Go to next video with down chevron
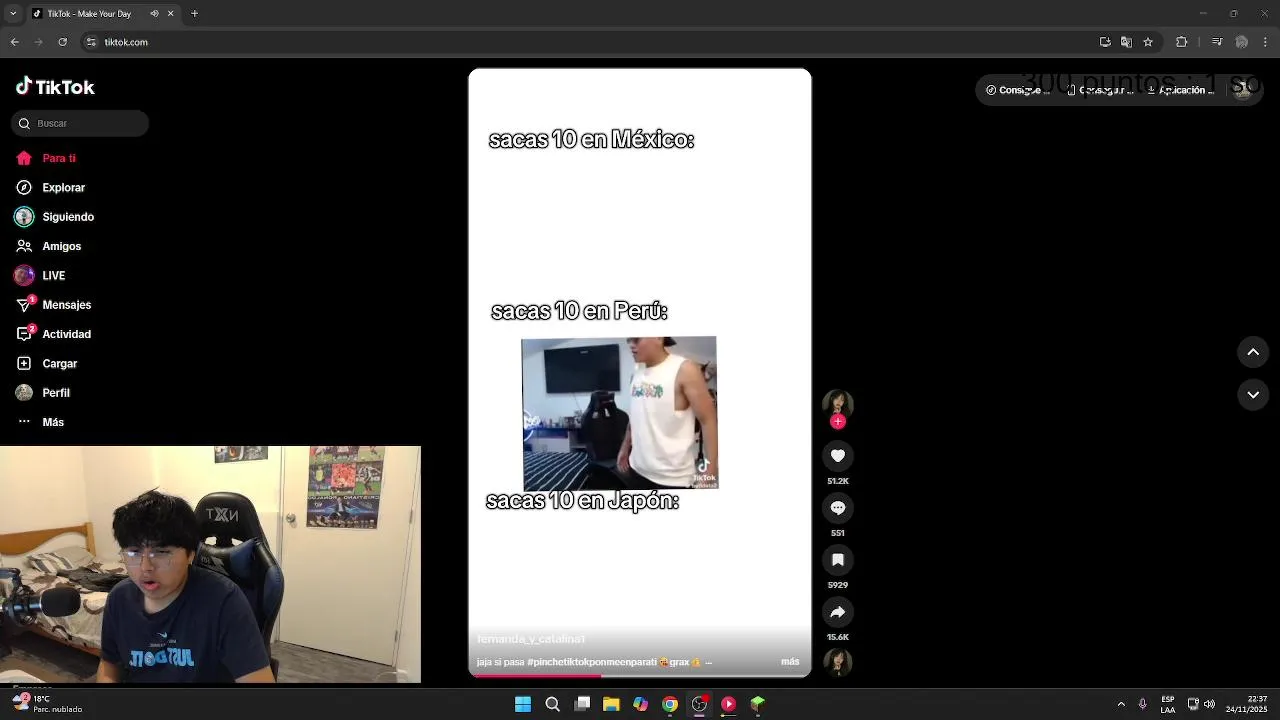 pyautogui.click(x=1253, y=395)
